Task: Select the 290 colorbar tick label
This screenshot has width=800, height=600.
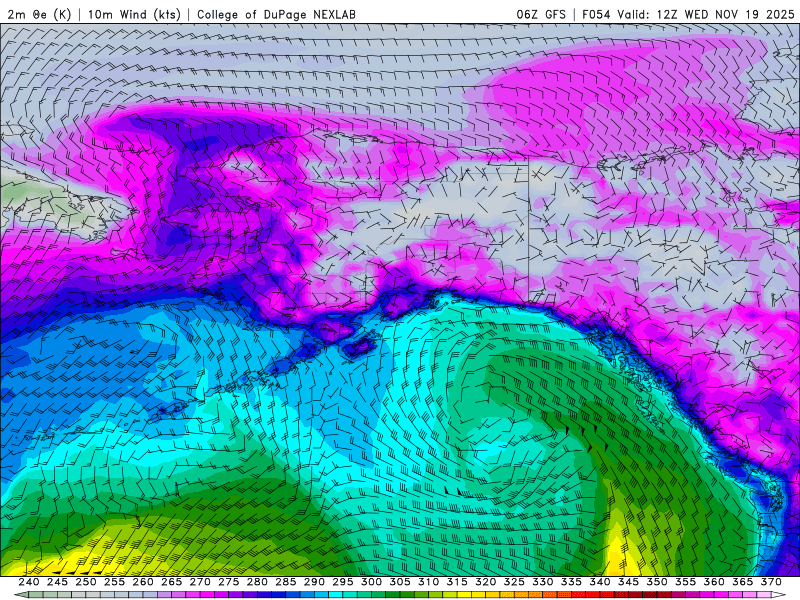Action: (x=314, y=582)
